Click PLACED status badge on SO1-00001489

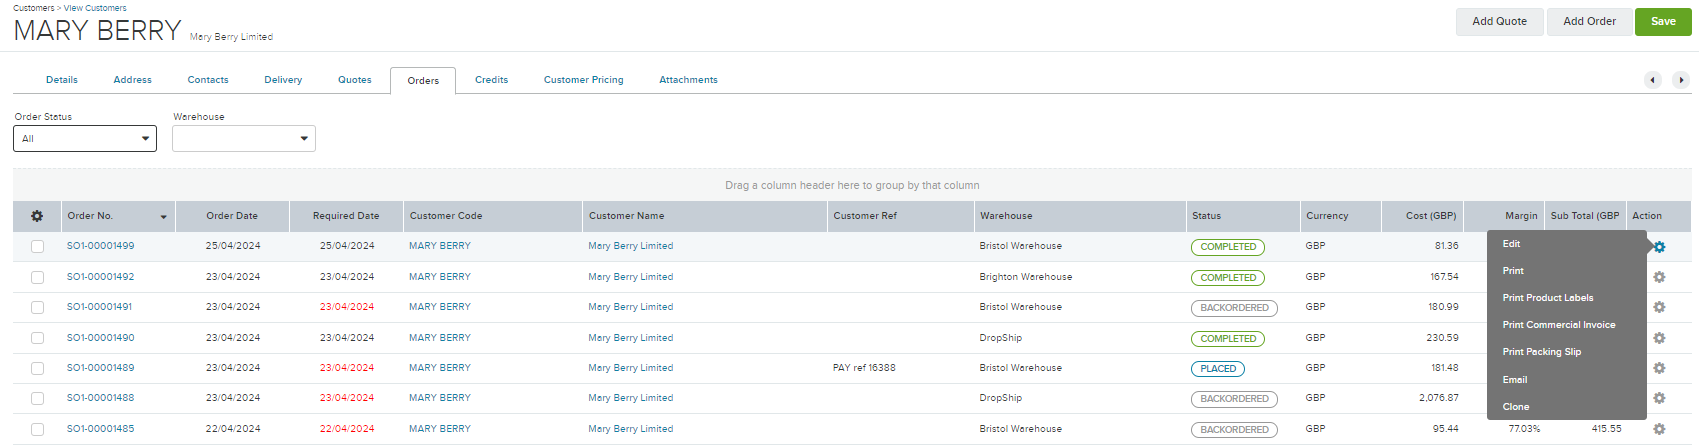(1218, 369)
